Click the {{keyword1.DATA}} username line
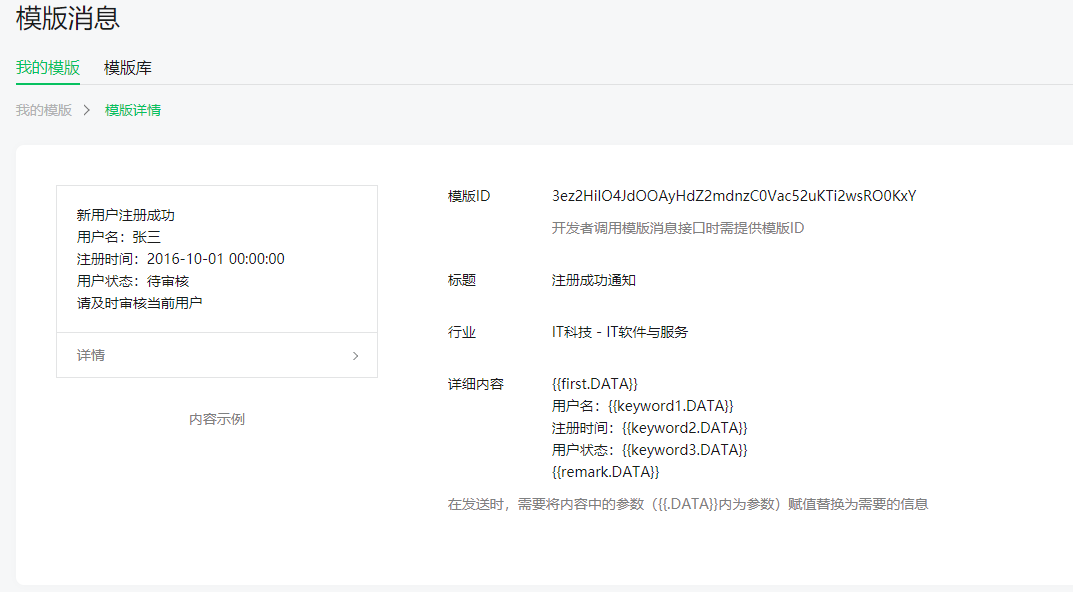The height and width of the screenshot is (592, 1073). 643,406
